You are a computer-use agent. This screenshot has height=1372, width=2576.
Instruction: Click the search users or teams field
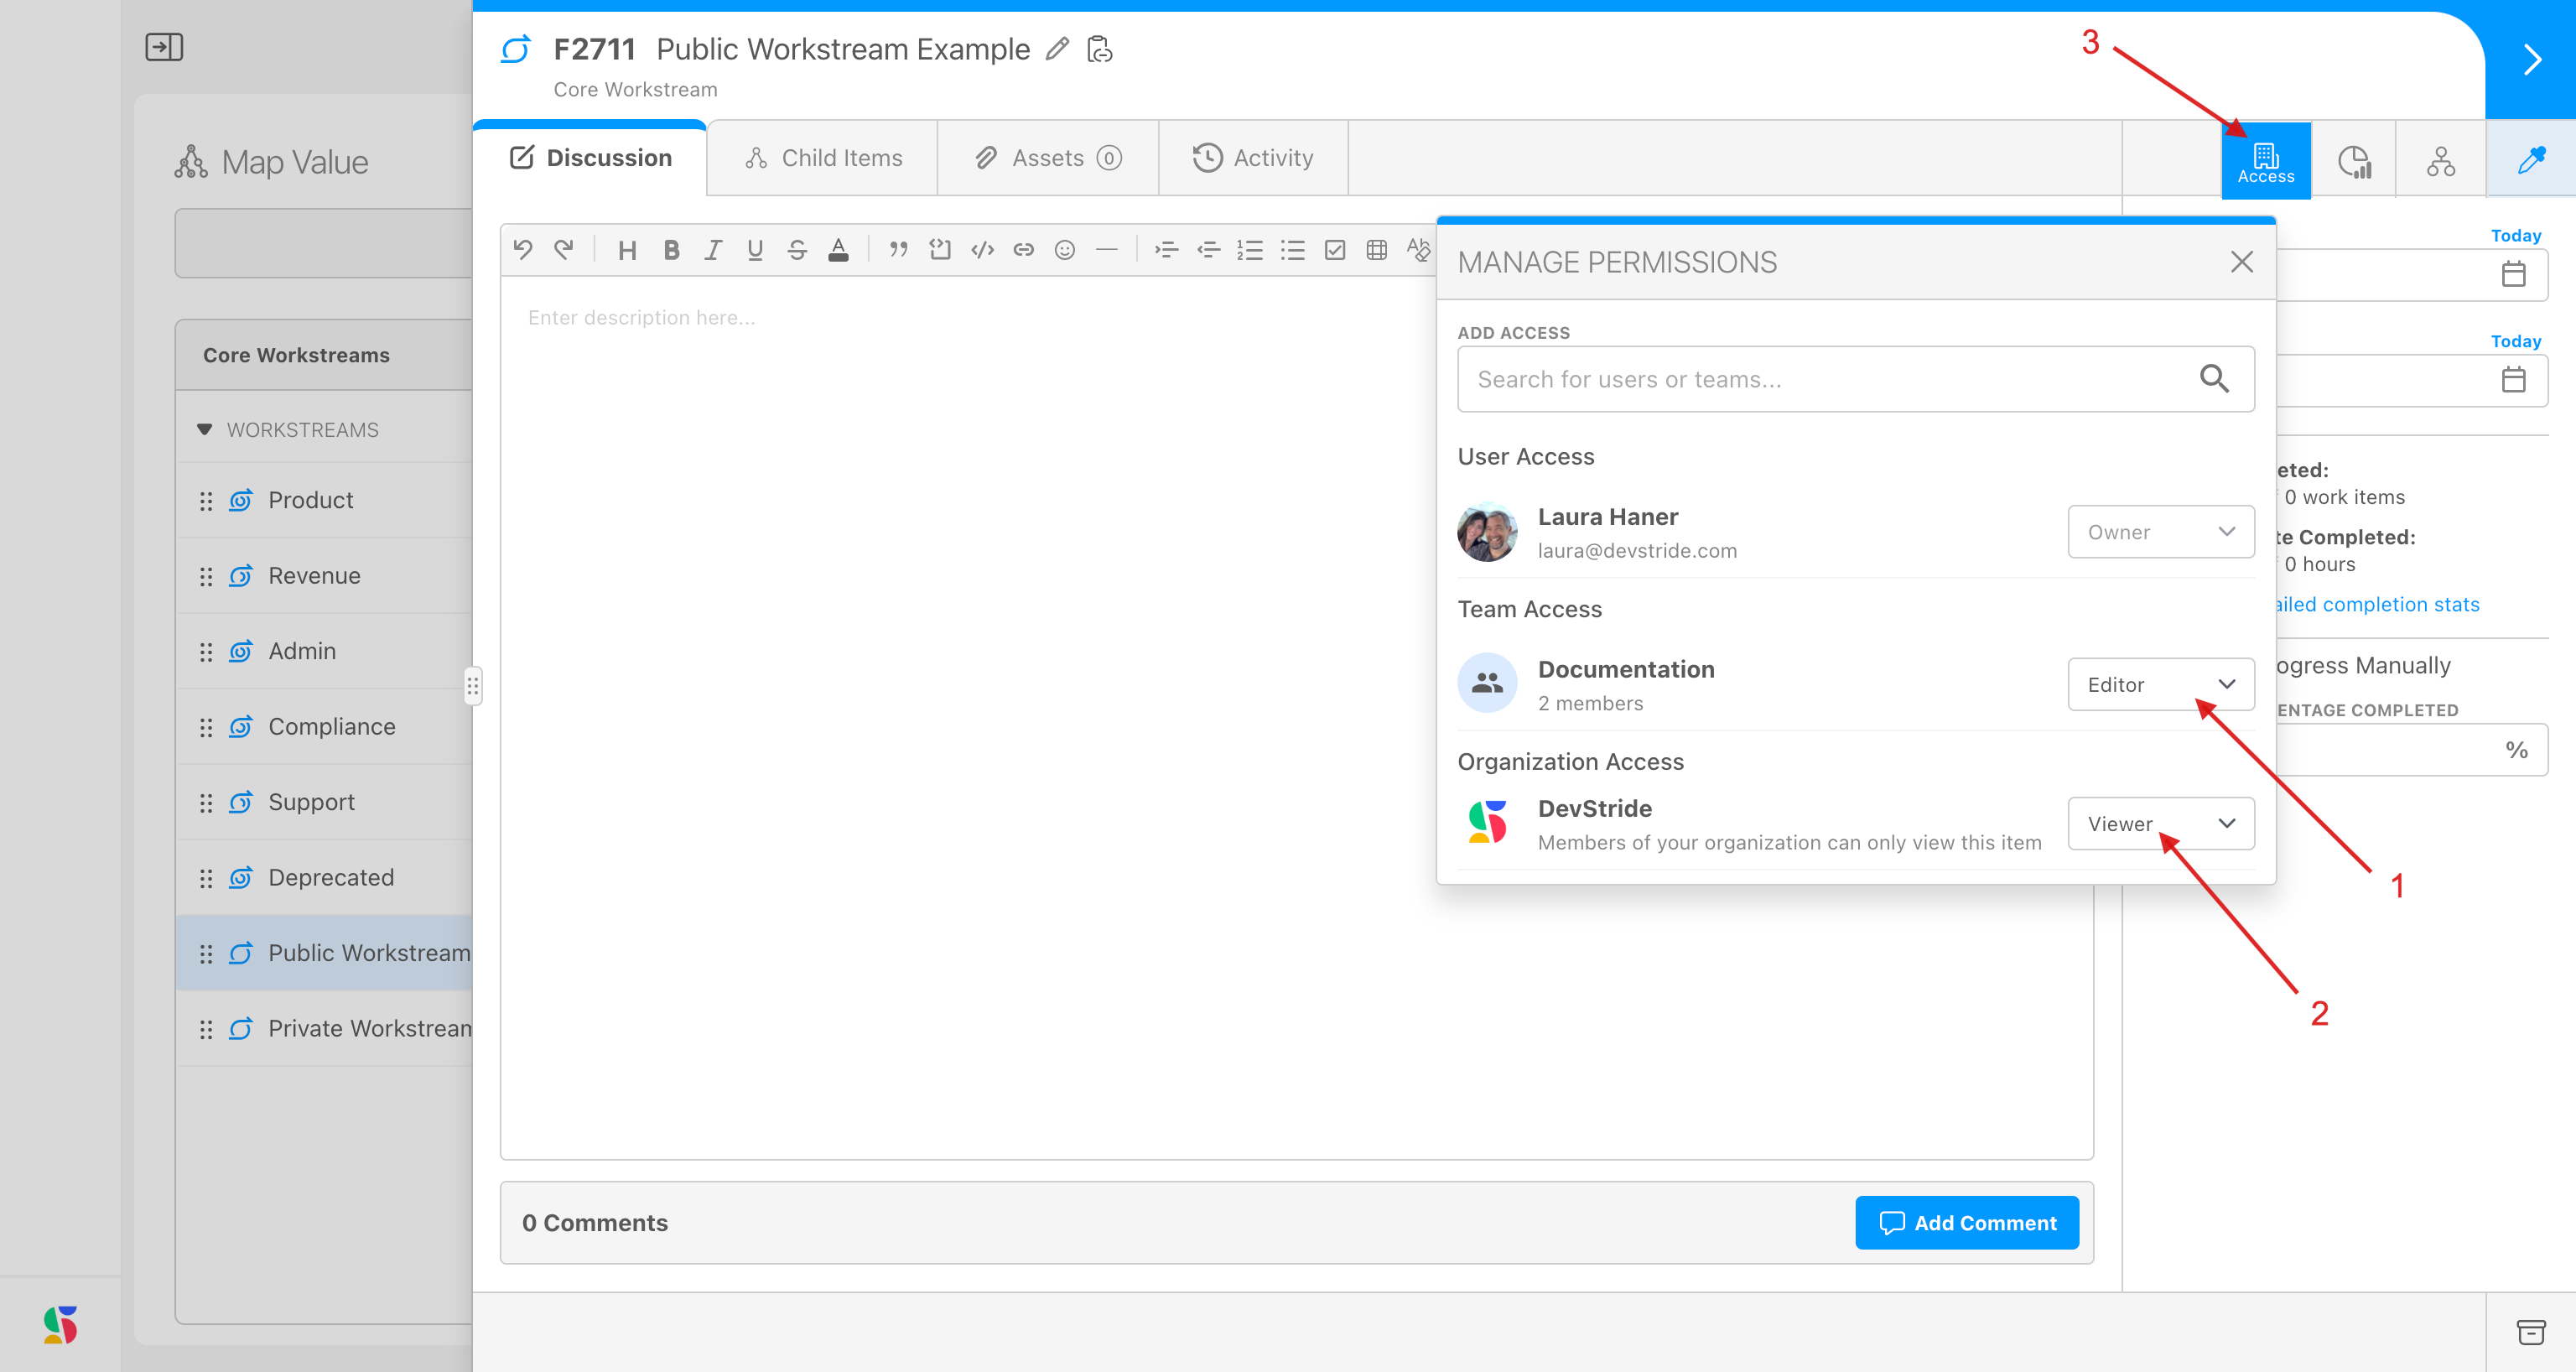coord(1830,380)
